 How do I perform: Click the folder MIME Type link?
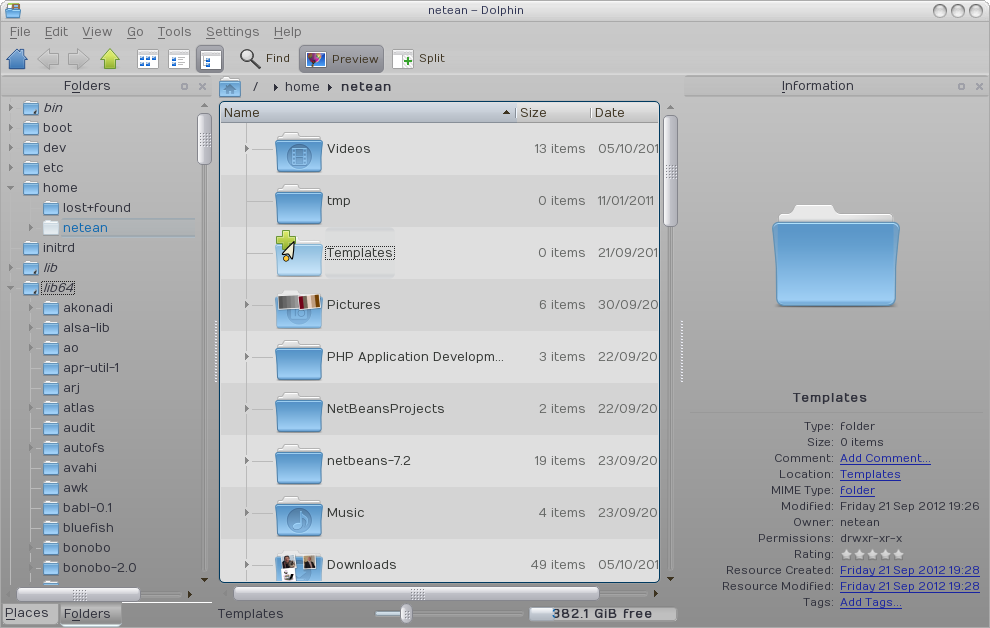point(857,490)
